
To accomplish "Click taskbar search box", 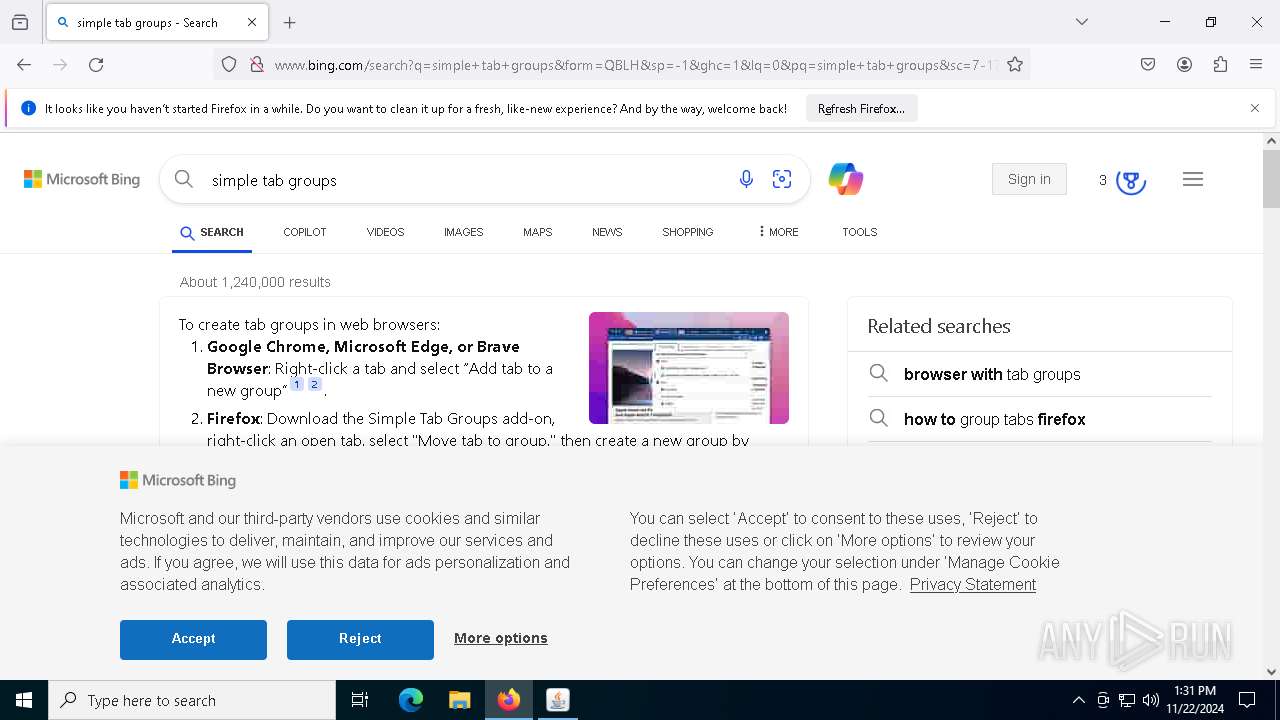I will pyautogui.click(x=192, y=700).
